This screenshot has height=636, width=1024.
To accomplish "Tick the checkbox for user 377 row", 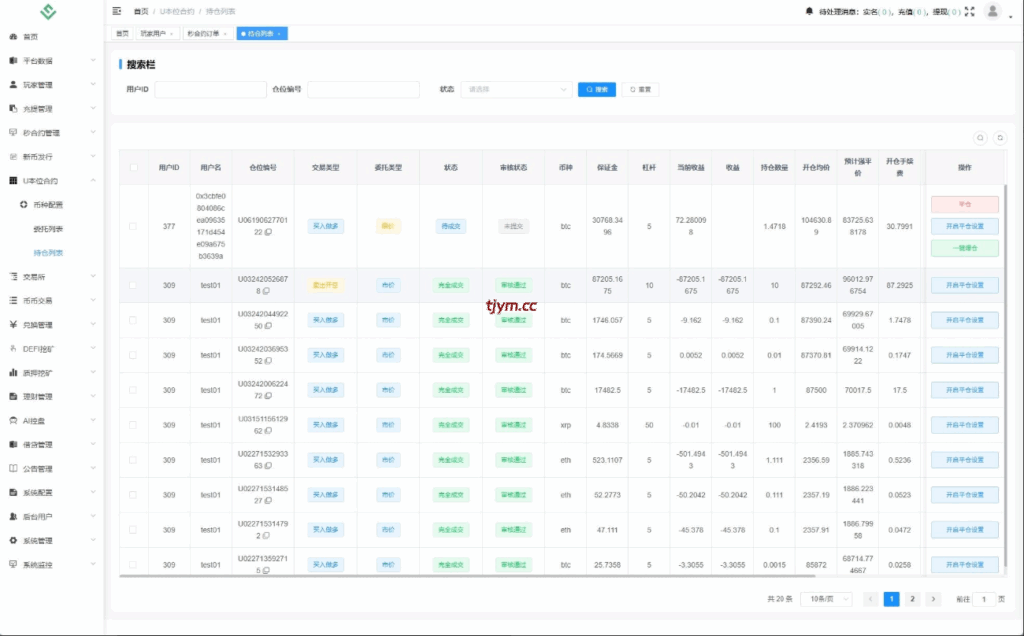I will click(133, 227).
